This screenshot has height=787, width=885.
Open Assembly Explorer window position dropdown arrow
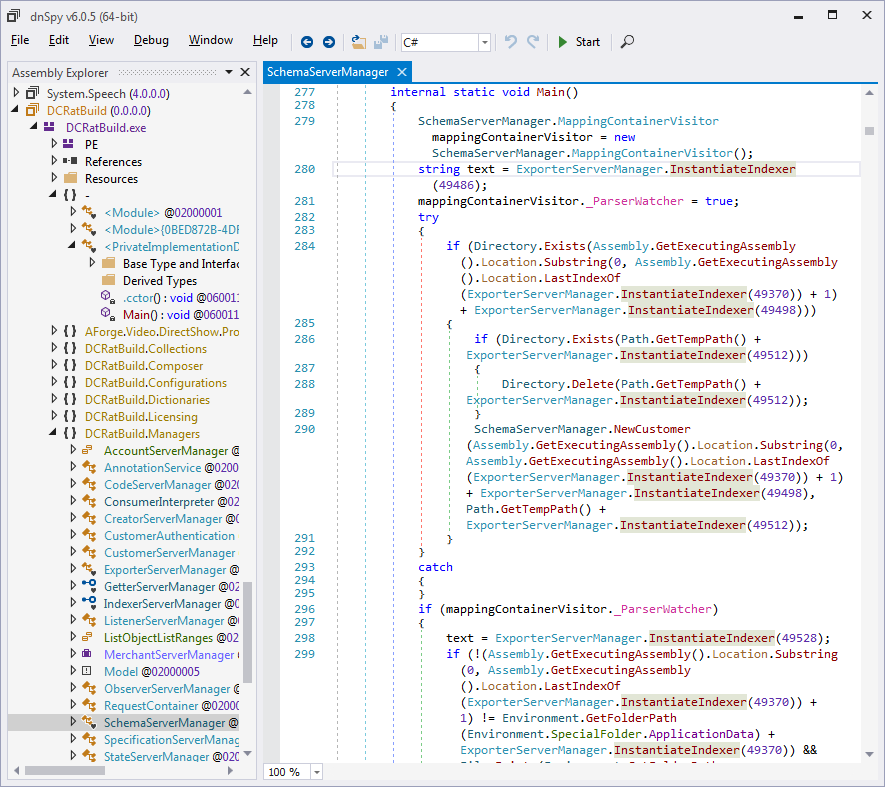click(x=229, y=72)
